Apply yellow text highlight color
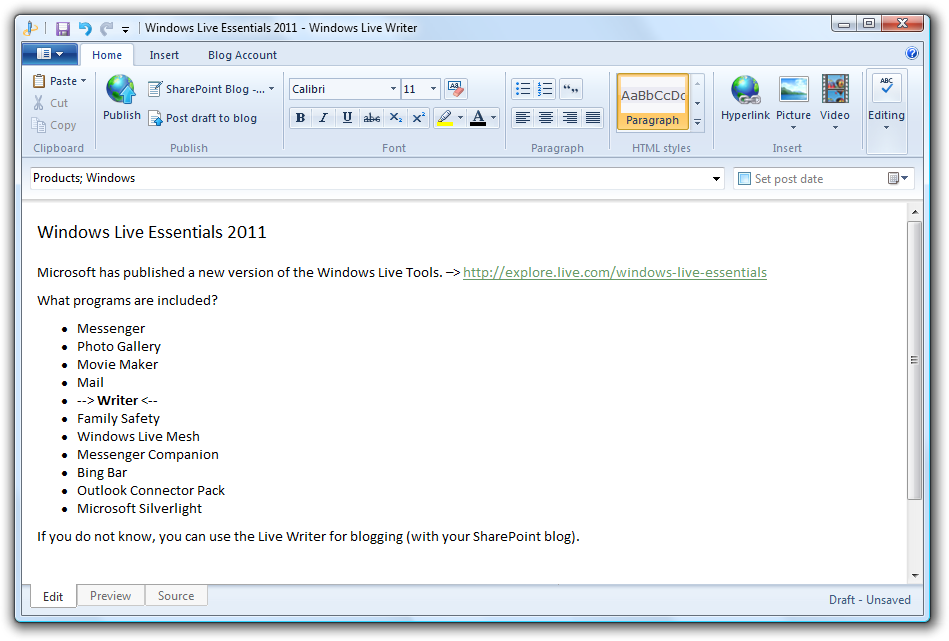Screen dimensions: 949x641 click(445, 117)
